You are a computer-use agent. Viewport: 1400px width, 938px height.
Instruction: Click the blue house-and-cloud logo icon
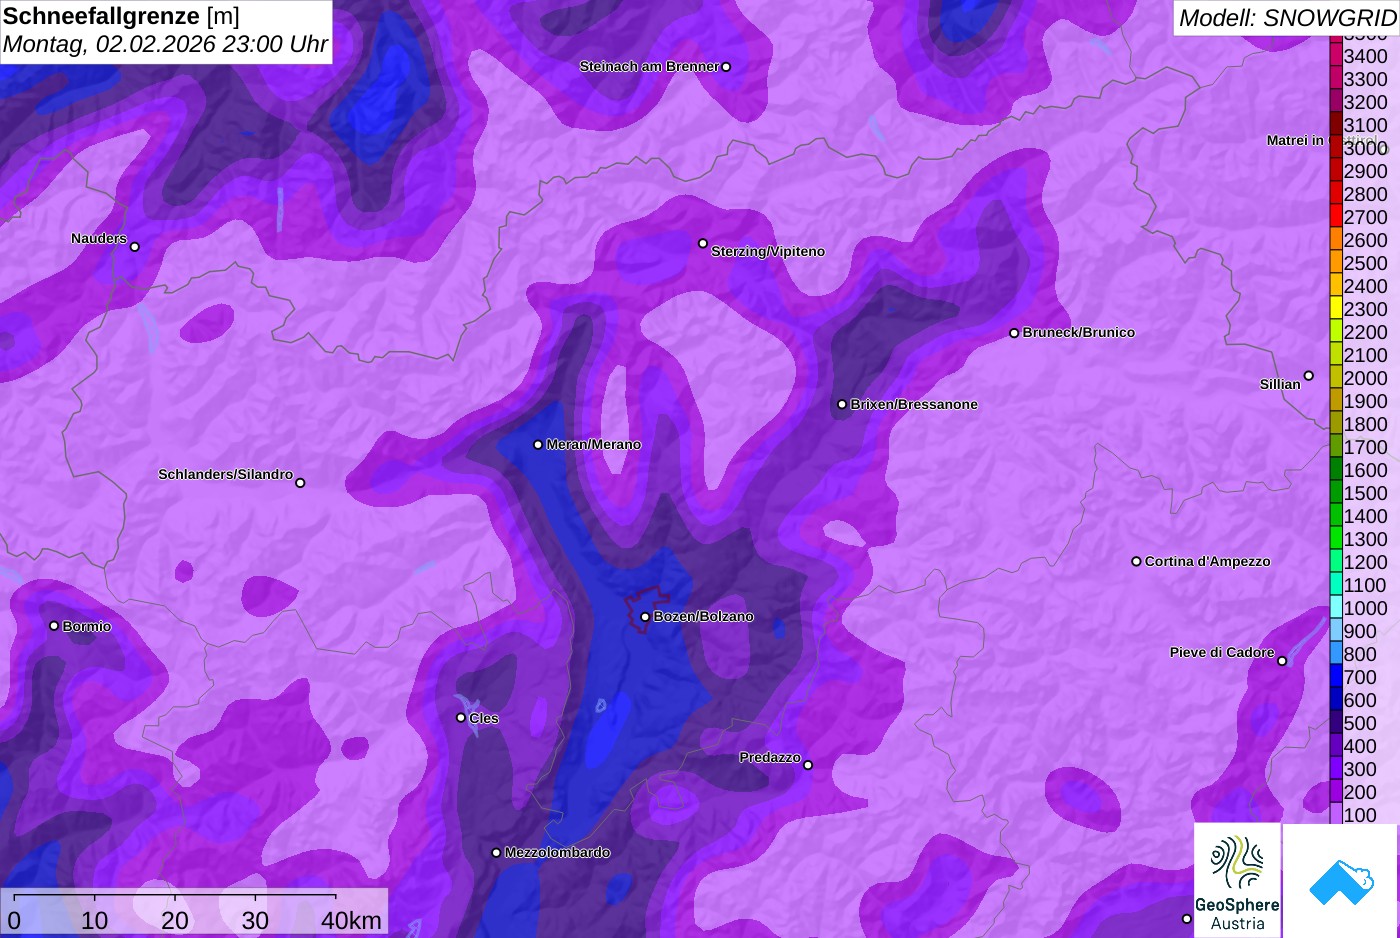1341,881
